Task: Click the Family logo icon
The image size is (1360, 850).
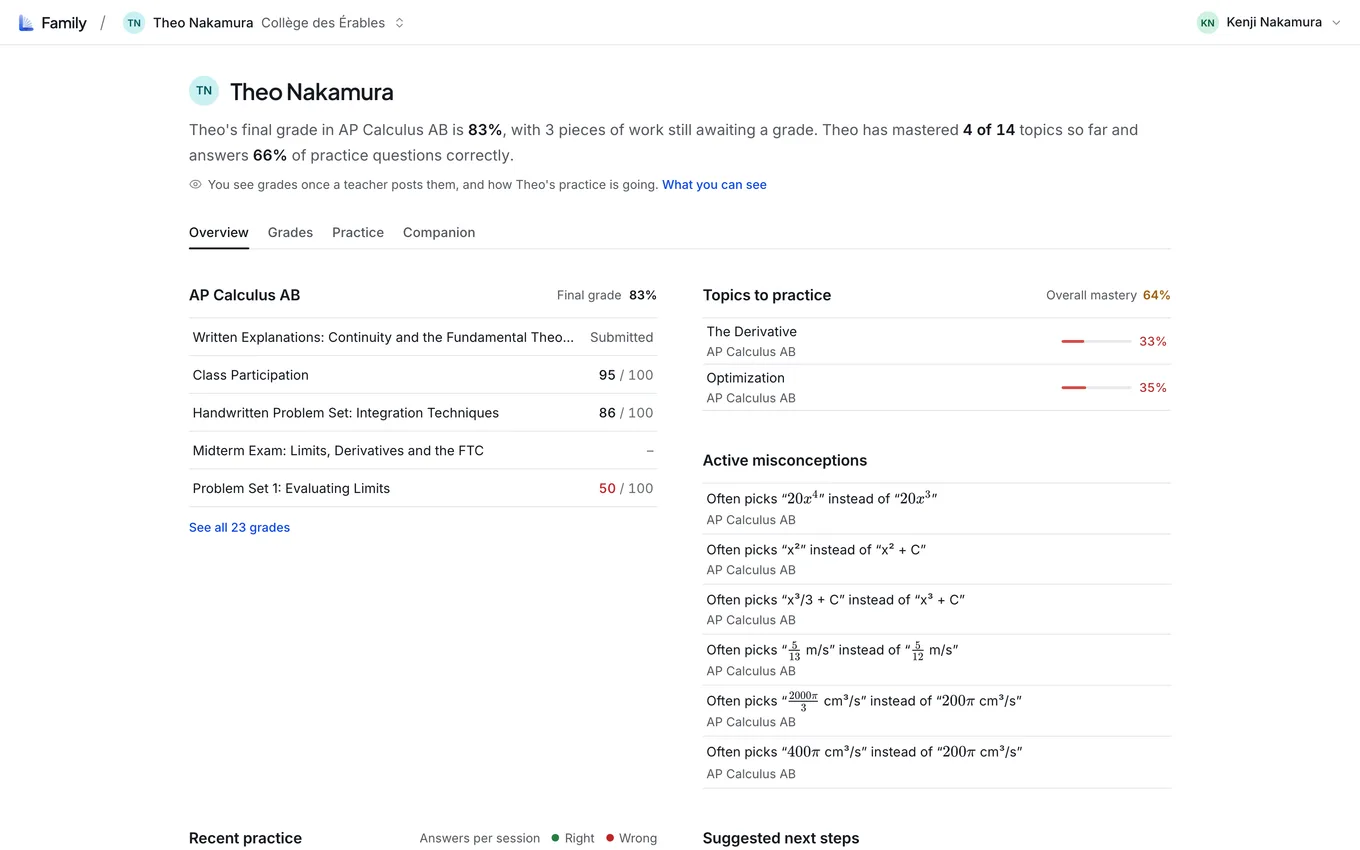Action: [26, 22]
